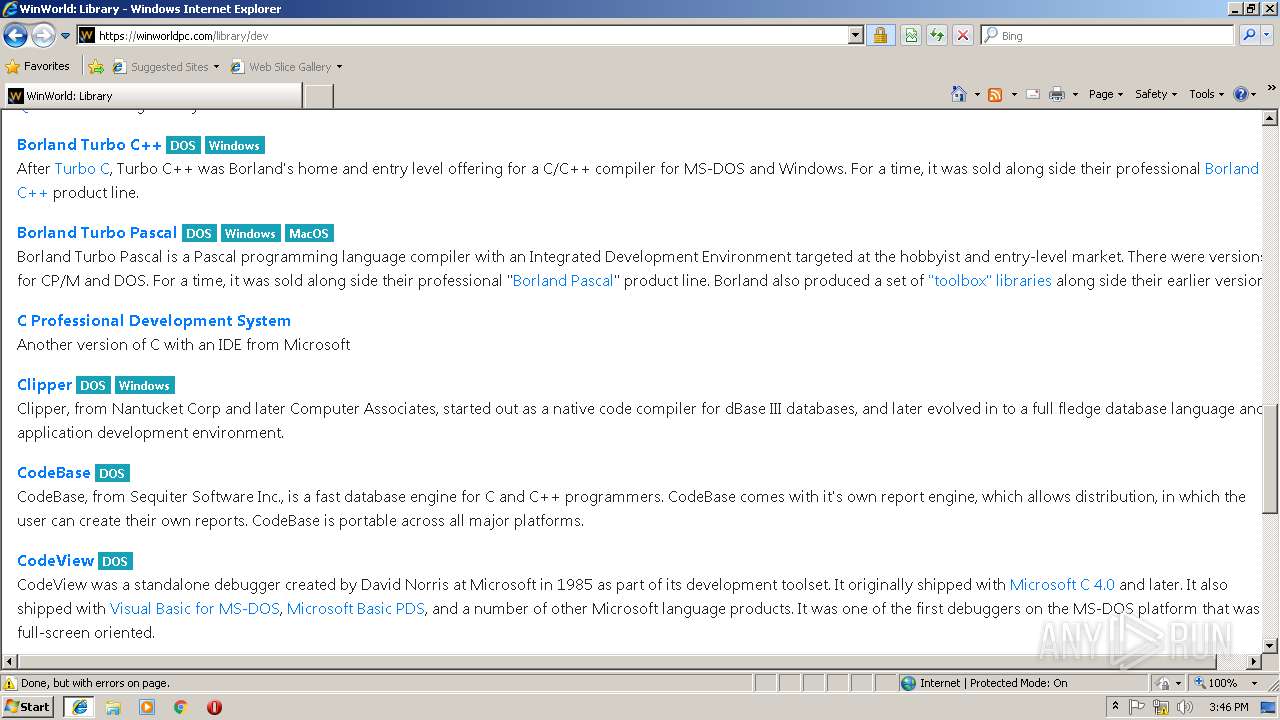The image size is (1280, 720).
Task: Click the Stop loading icon
Action: (x=963, y=35)
